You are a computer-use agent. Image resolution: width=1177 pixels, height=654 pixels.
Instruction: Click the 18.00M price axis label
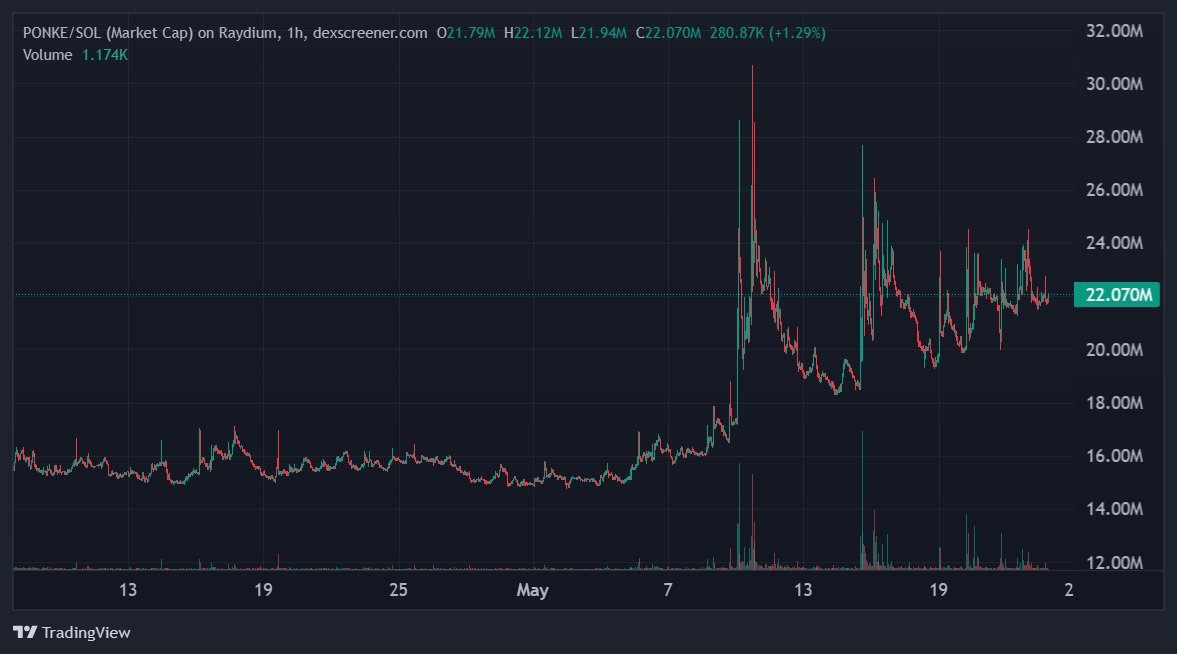[1114, 402]
